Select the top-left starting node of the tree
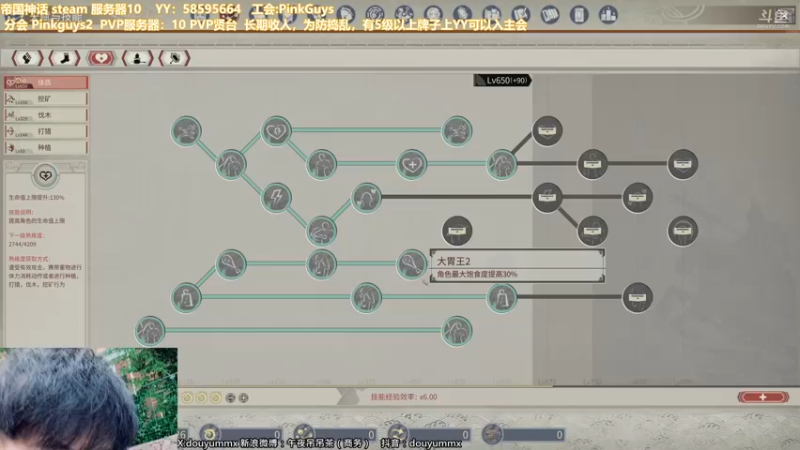 pos(186,131)
